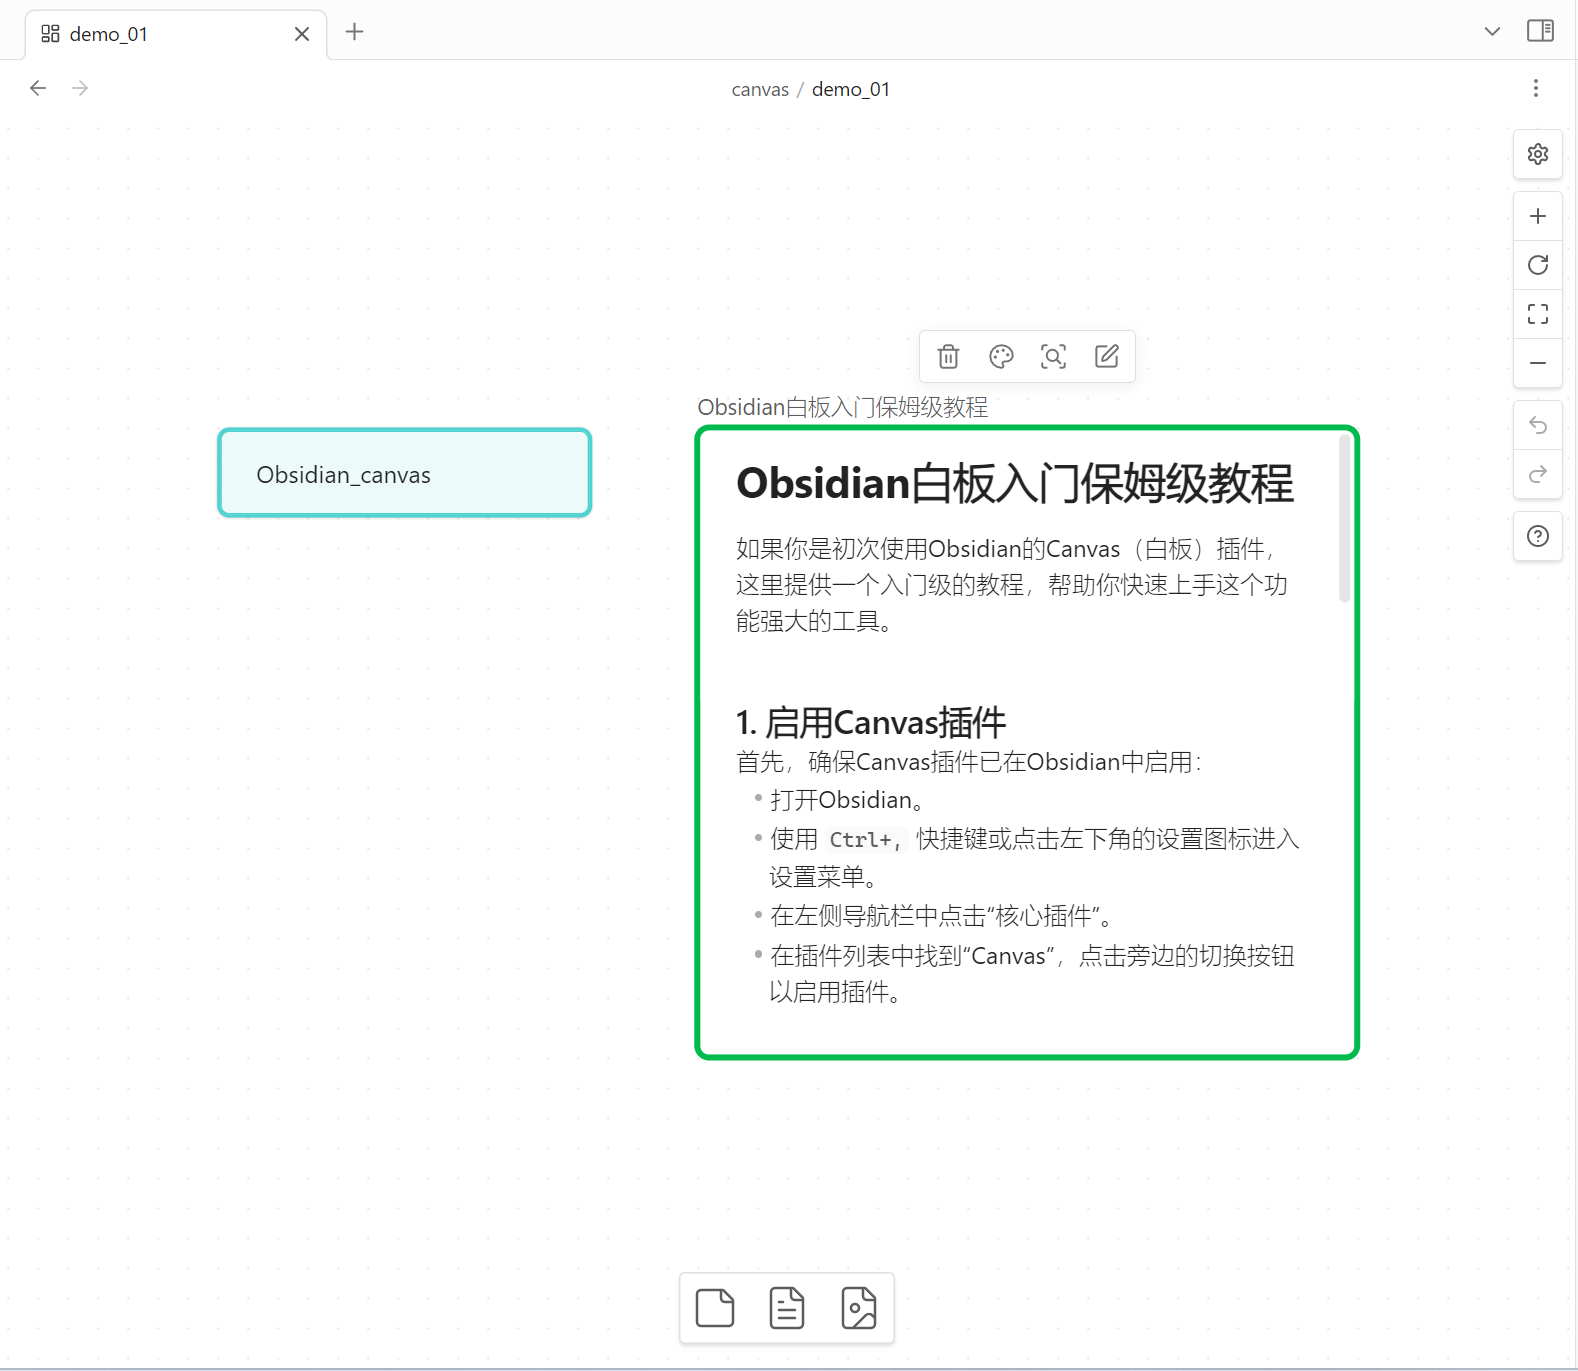This screenshot has width=1578, height=1371.
Task: Undo the last canvas action
Action: [1538, 425]
